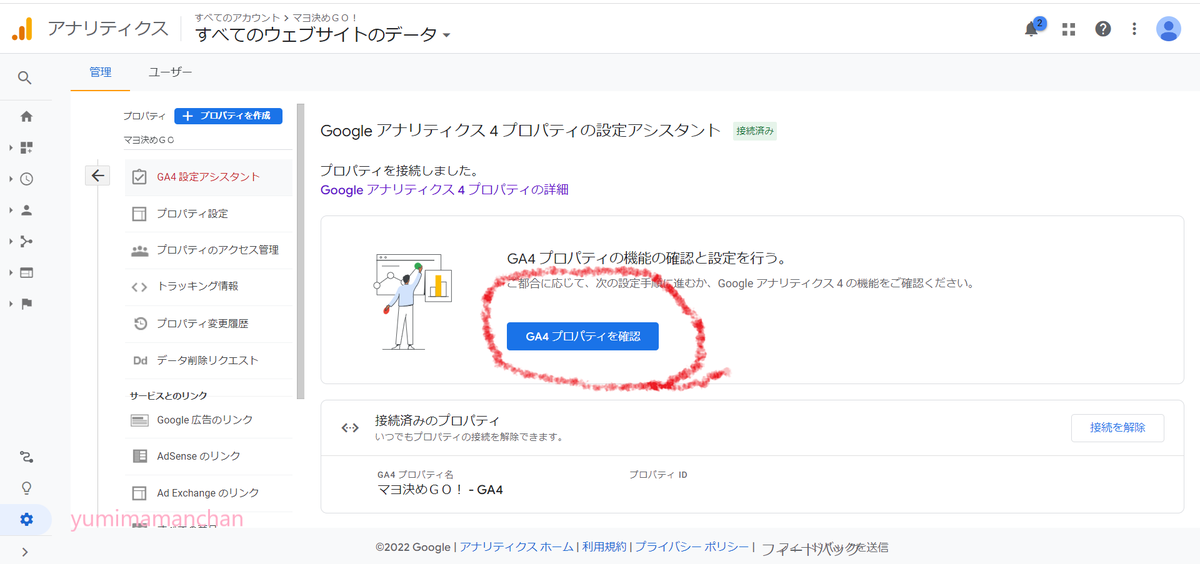Open the three-dot more options menu
The image size is (1200, 564).
point(1134,29)
